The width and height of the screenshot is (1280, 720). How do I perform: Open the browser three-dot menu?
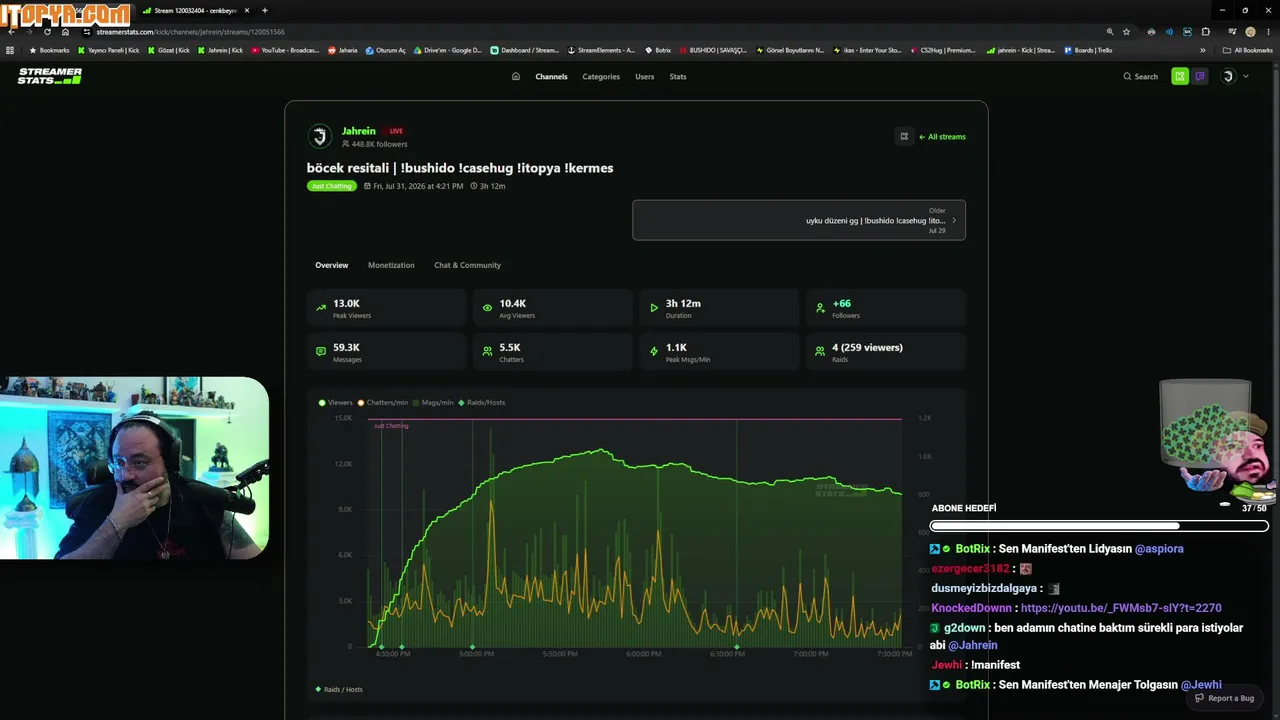point(1268,32)
